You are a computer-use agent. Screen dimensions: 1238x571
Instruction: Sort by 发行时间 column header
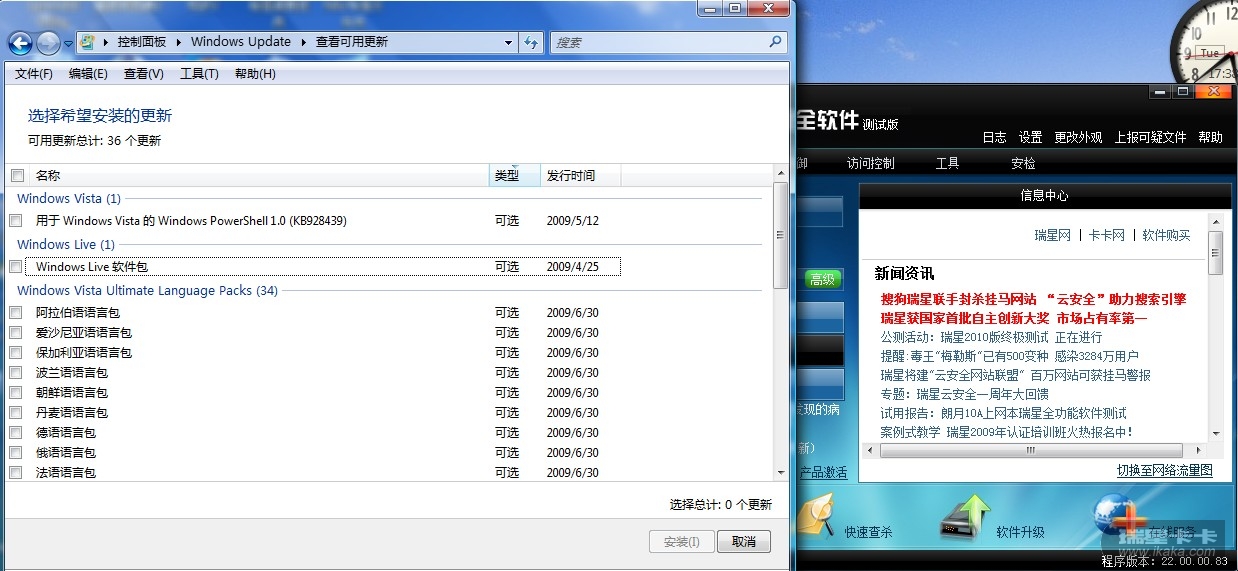pyautogui.click(x=581, y=175)
